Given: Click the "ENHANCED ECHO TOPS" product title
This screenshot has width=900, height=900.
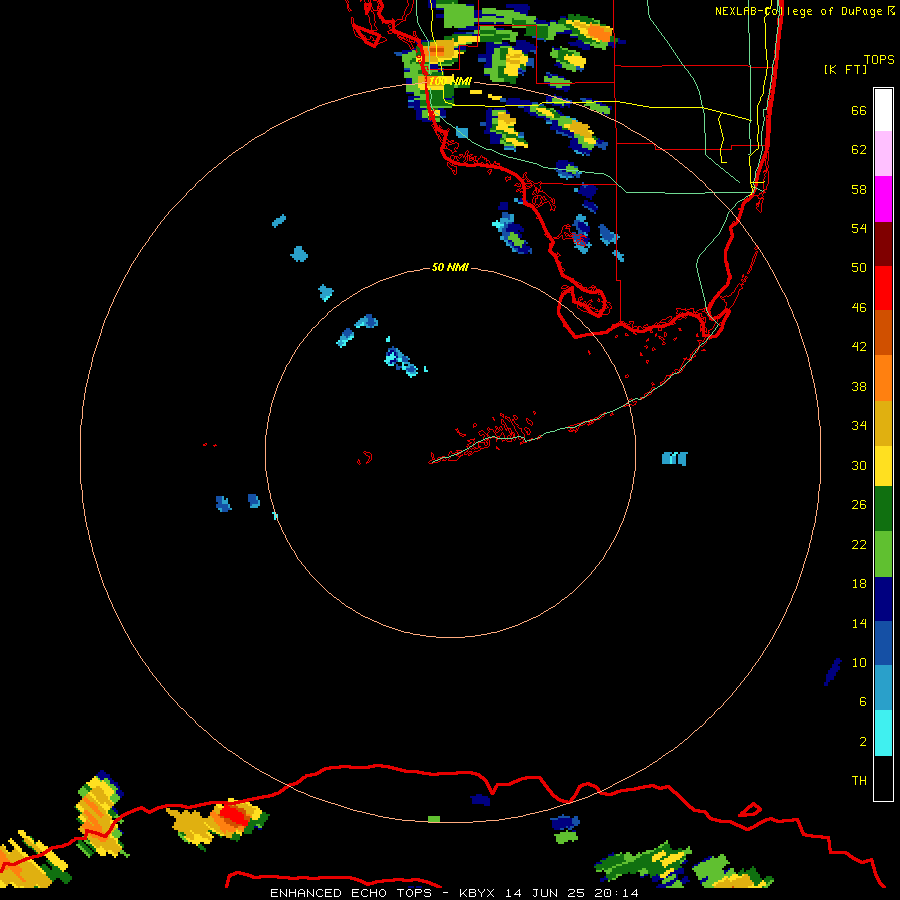Looking at the screenshot, I should click(351, 893).
